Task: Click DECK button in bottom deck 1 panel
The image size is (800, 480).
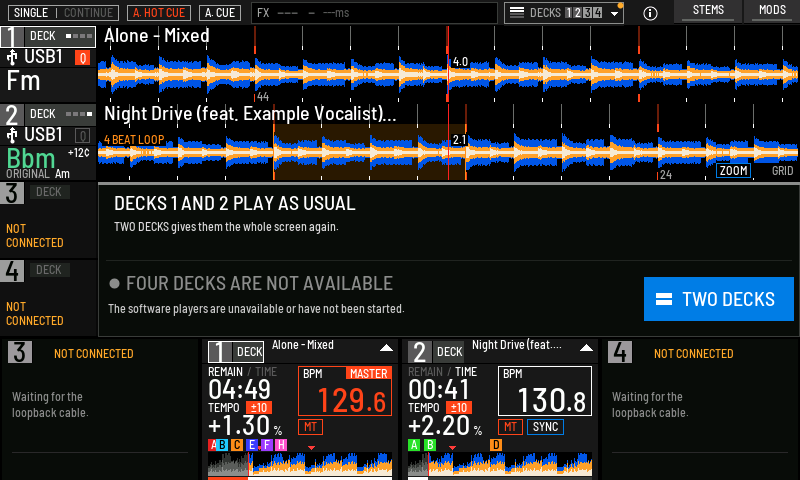Action: pos(248,352)
